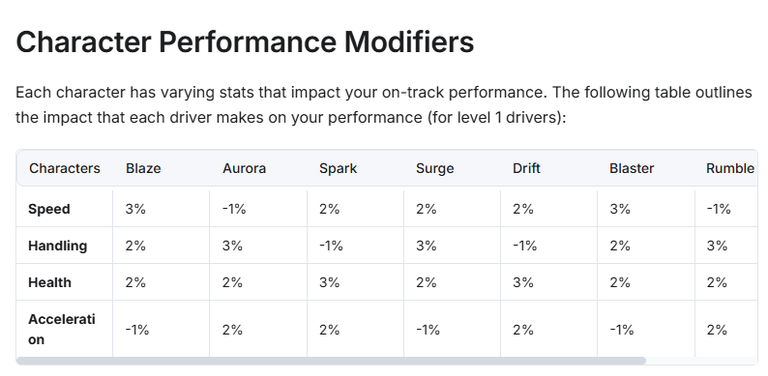Click the Characters header cell
Image resolution: width=768 pixels, height=376 pixels.
tap(64, 168)
